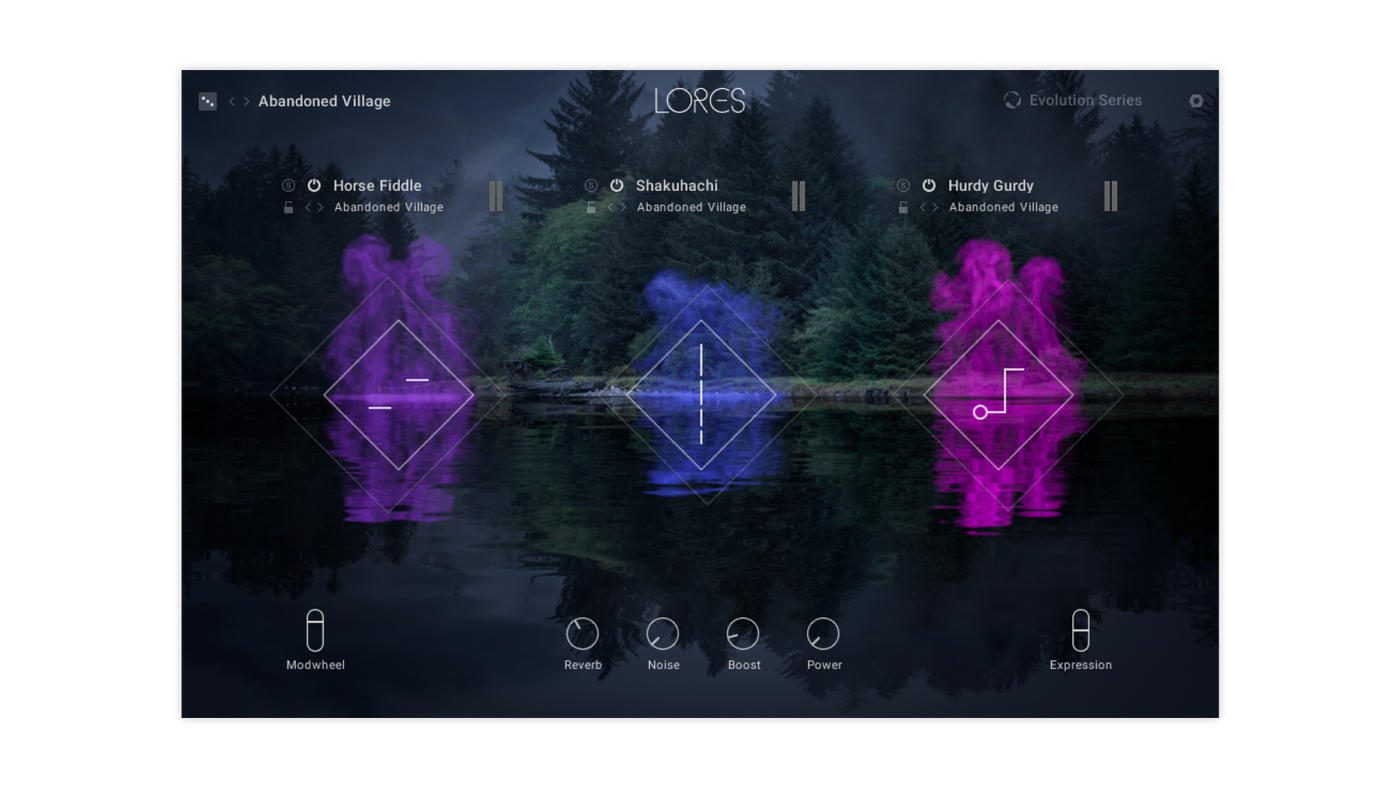Select next preset for Hurdy Gurdy layer
1400x788 pixels.
[936, 208]
